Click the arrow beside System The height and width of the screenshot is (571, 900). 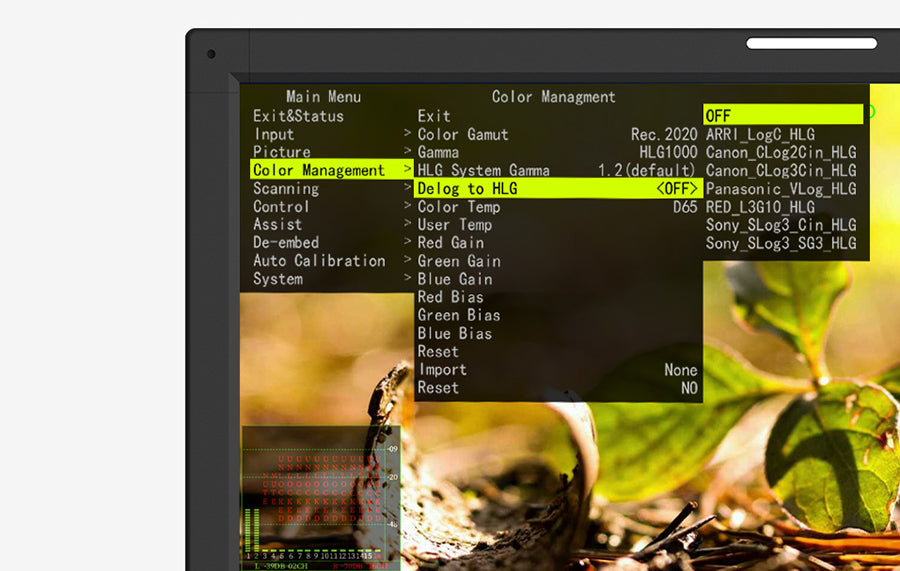click(x=408, y=277)
